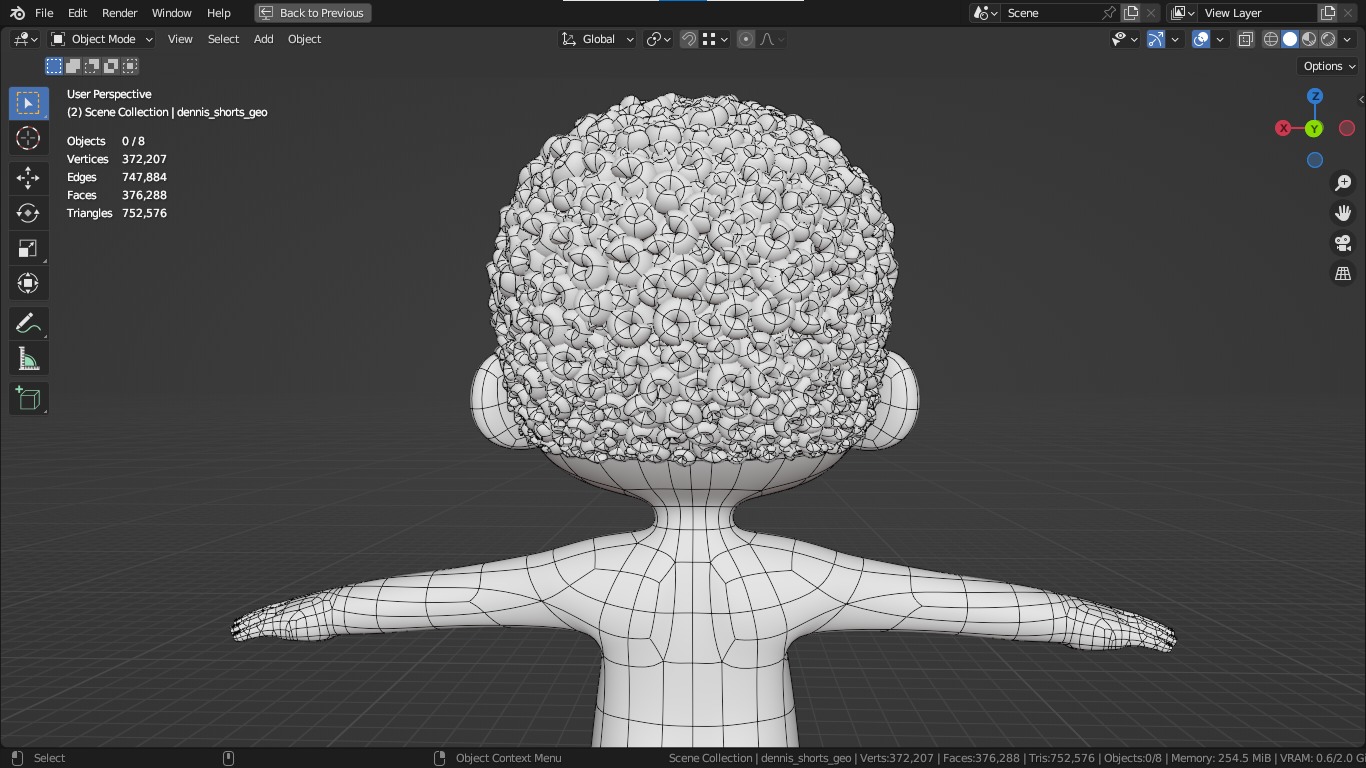This screenshot has height=768, width=1366.
Task: Add a new View Layer
Action: tap(1328, 13)
